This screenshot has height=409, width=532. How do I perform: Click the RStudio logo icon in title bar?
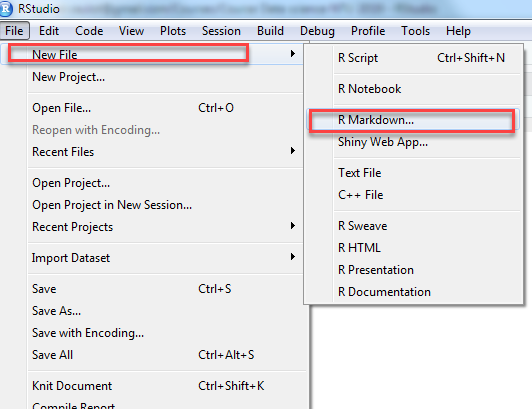(x=6, y=8)
